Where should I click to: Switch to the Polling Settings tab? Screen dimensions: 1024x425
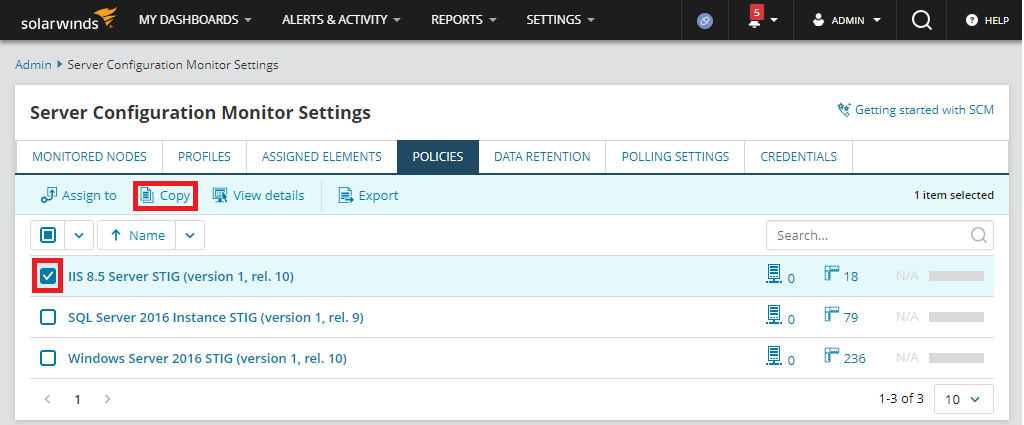pos(675,157)
